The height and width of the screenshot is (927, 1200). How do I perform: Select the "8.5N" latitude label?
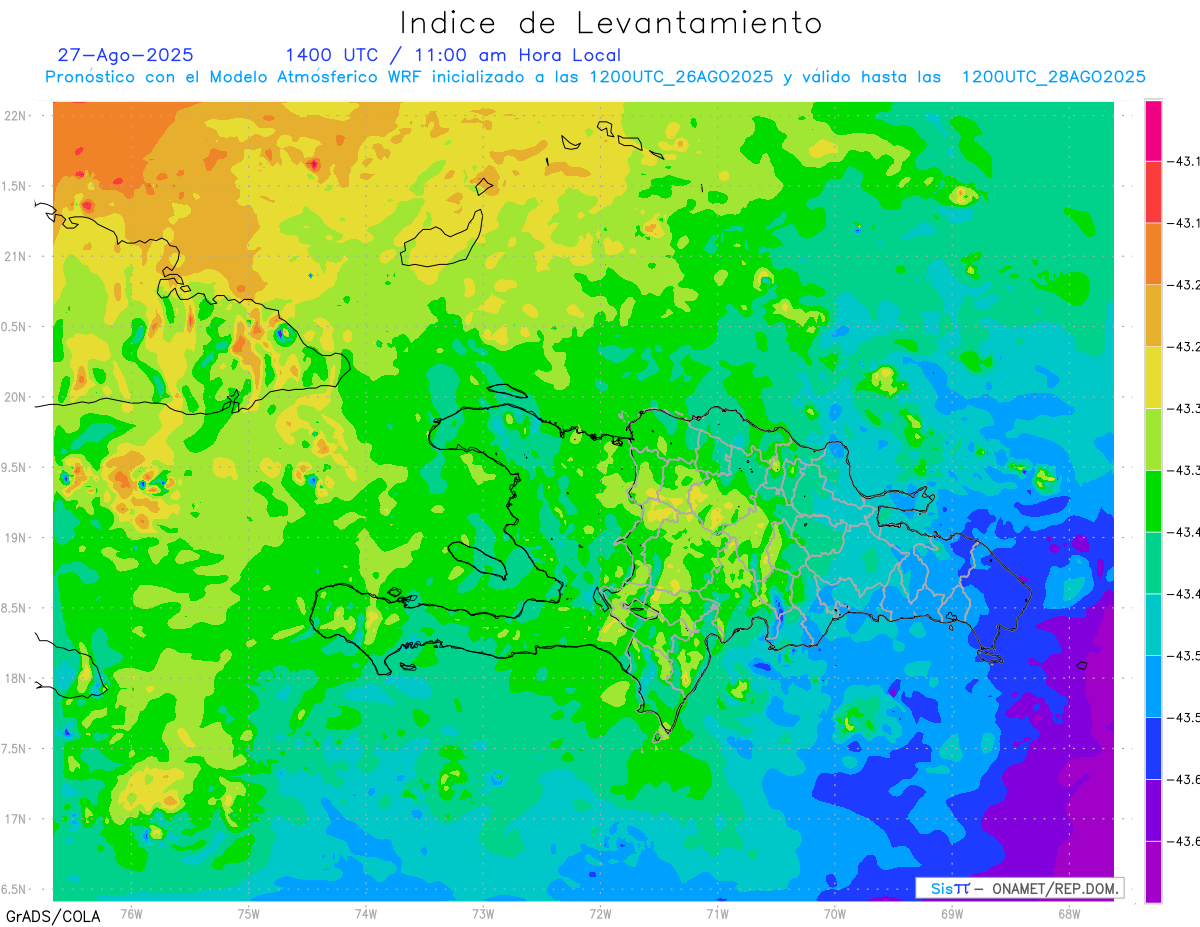pos(15,608)
